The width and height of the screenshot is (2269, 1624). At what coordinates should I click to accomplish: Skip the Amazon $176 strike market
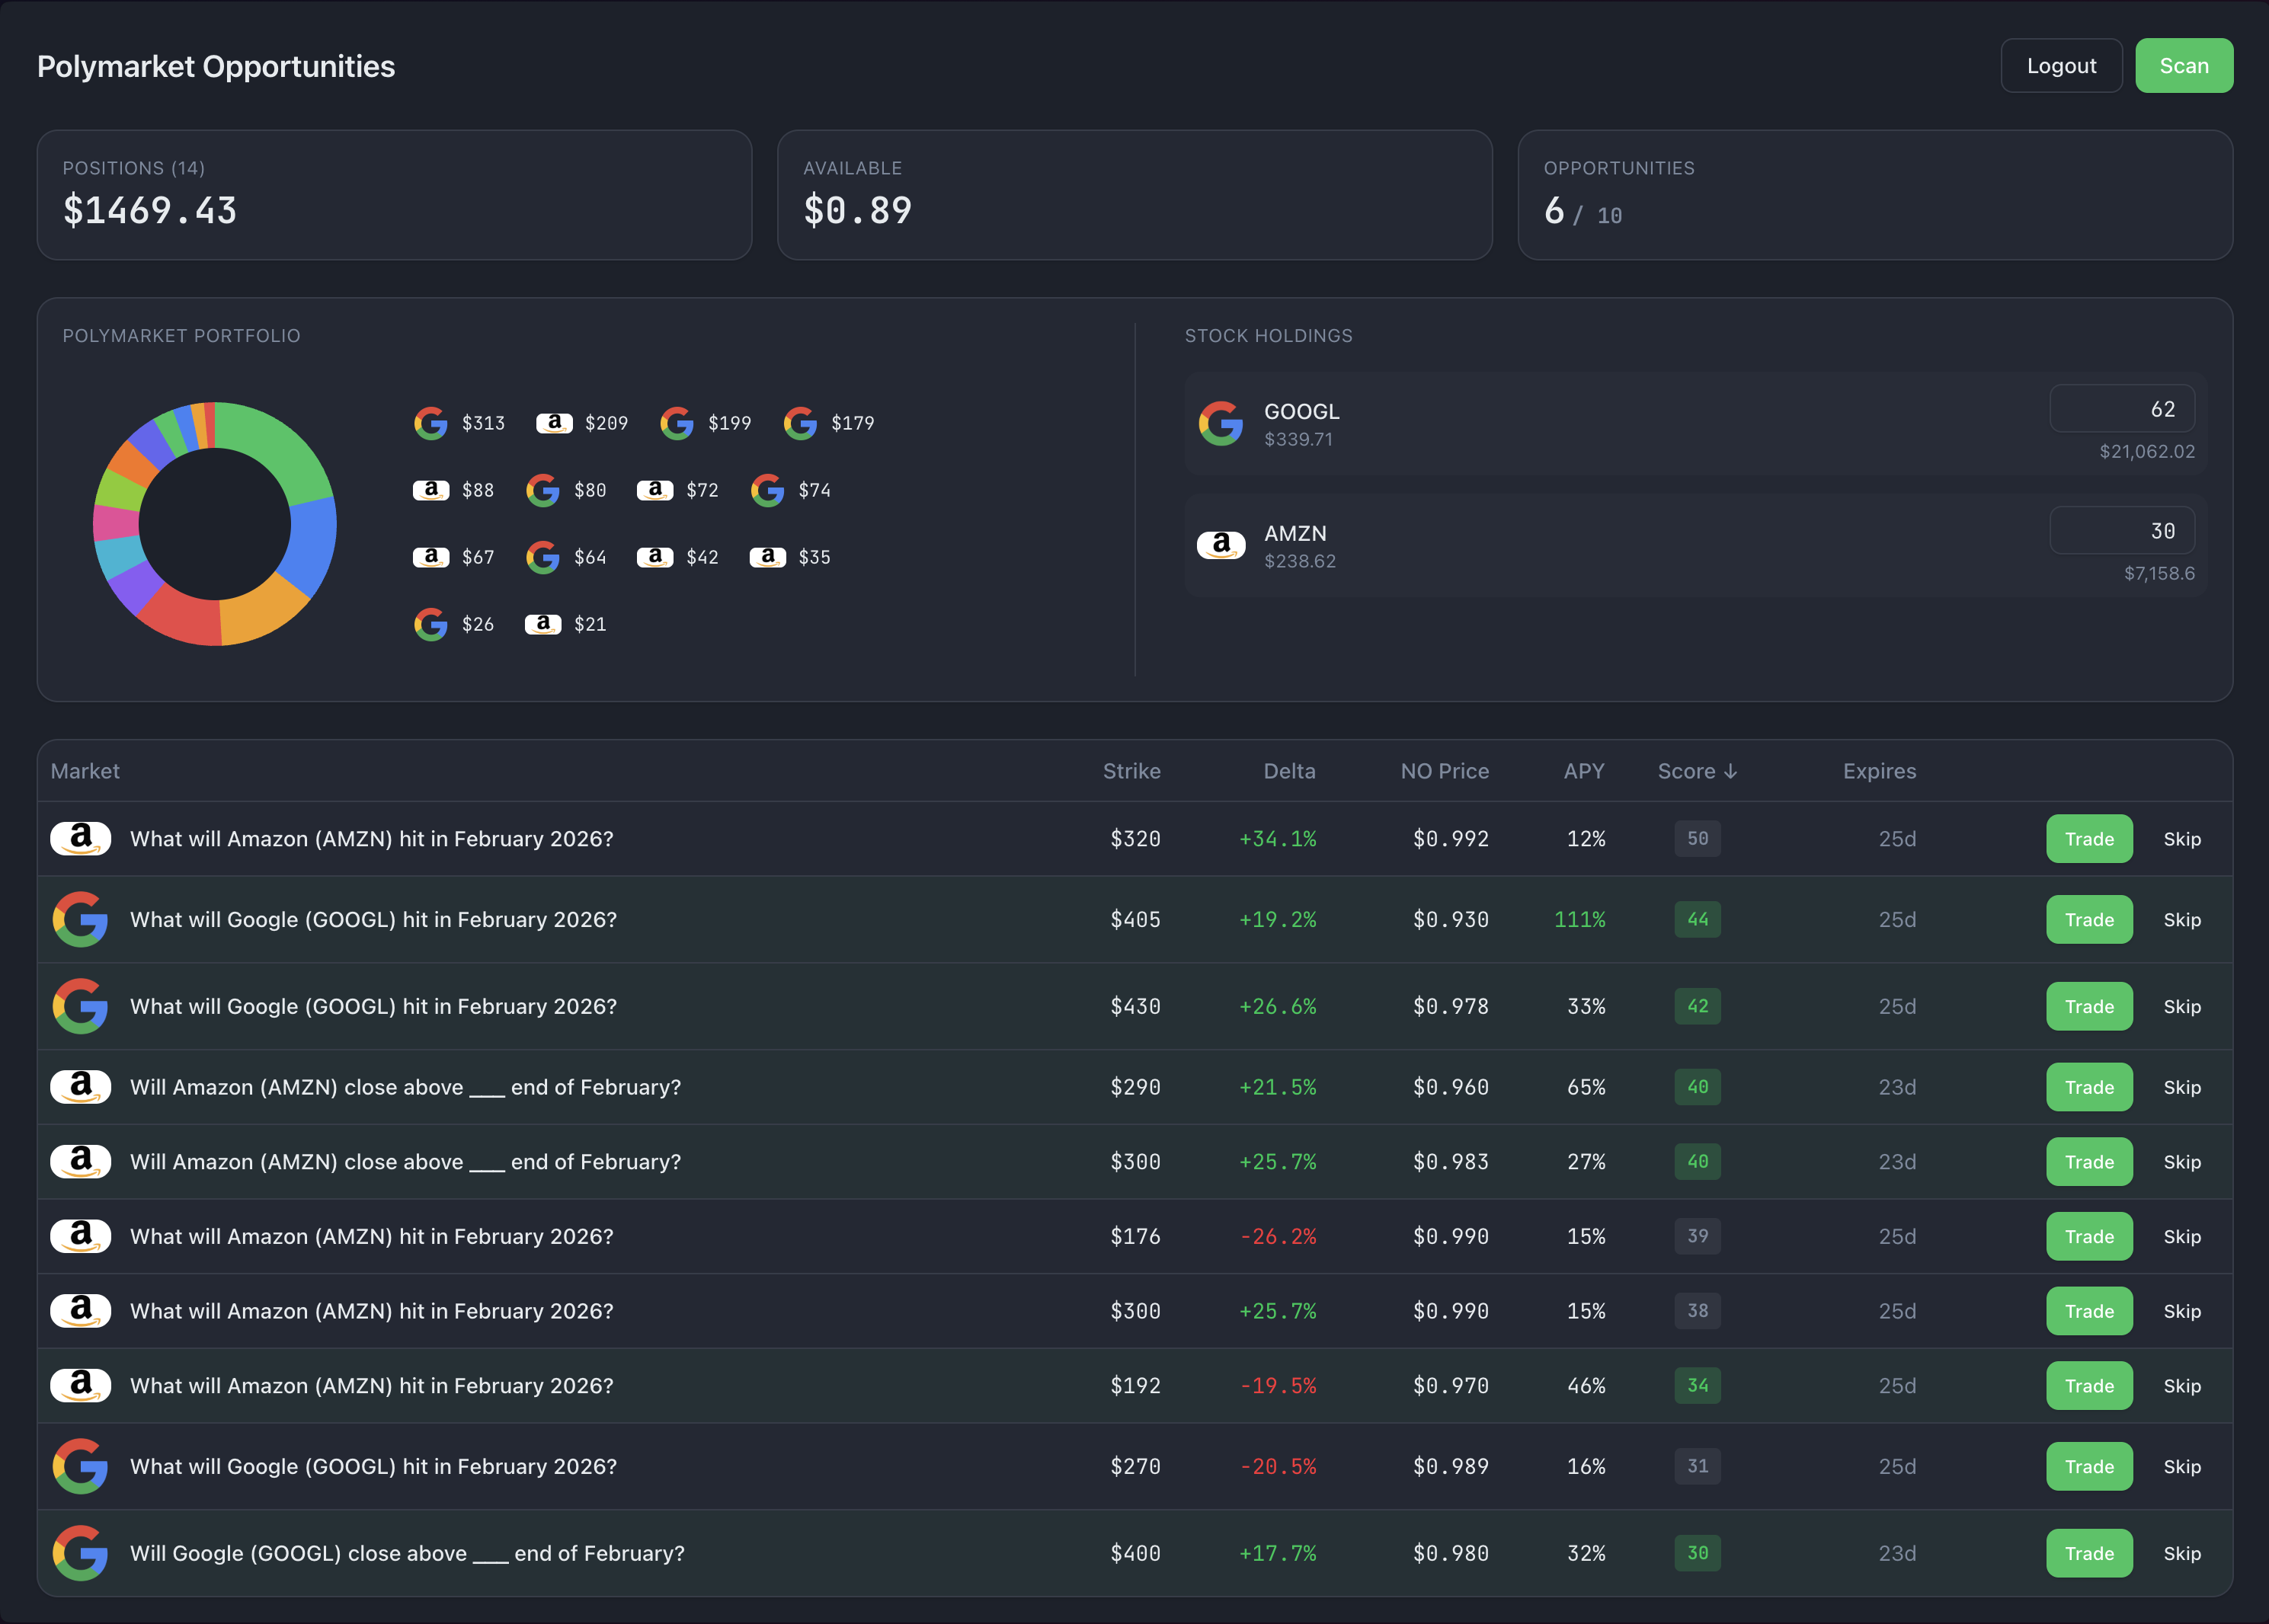(x=2181, y=1236)
